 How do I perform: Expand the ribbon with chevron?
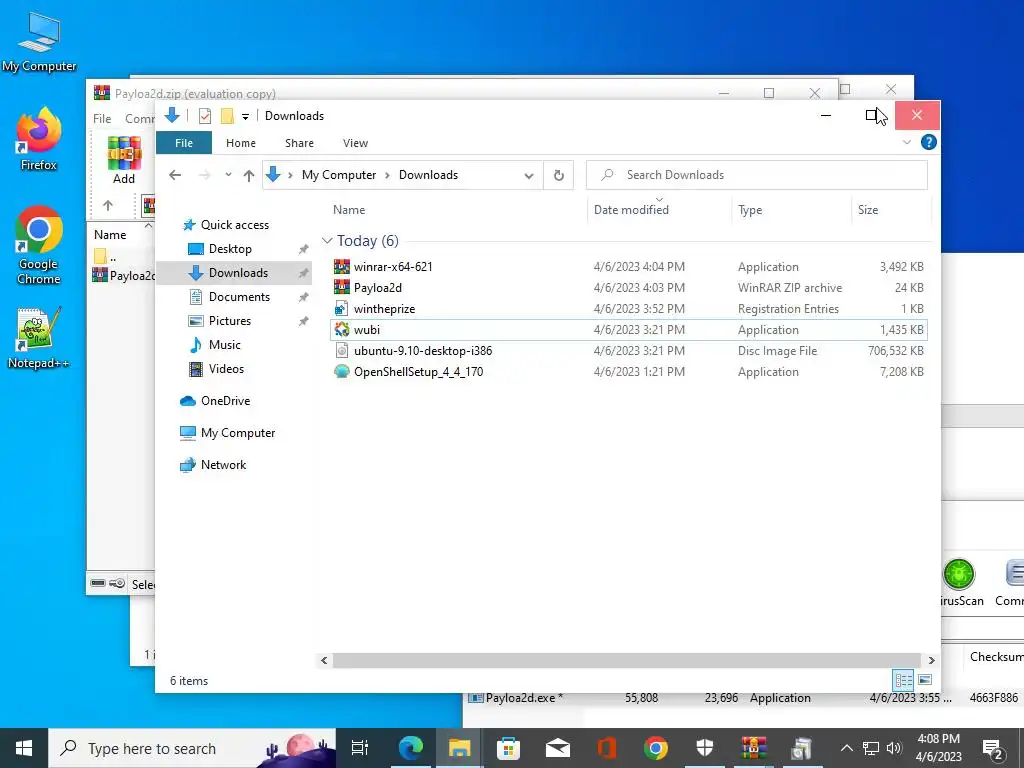click(x=906, y=142)
